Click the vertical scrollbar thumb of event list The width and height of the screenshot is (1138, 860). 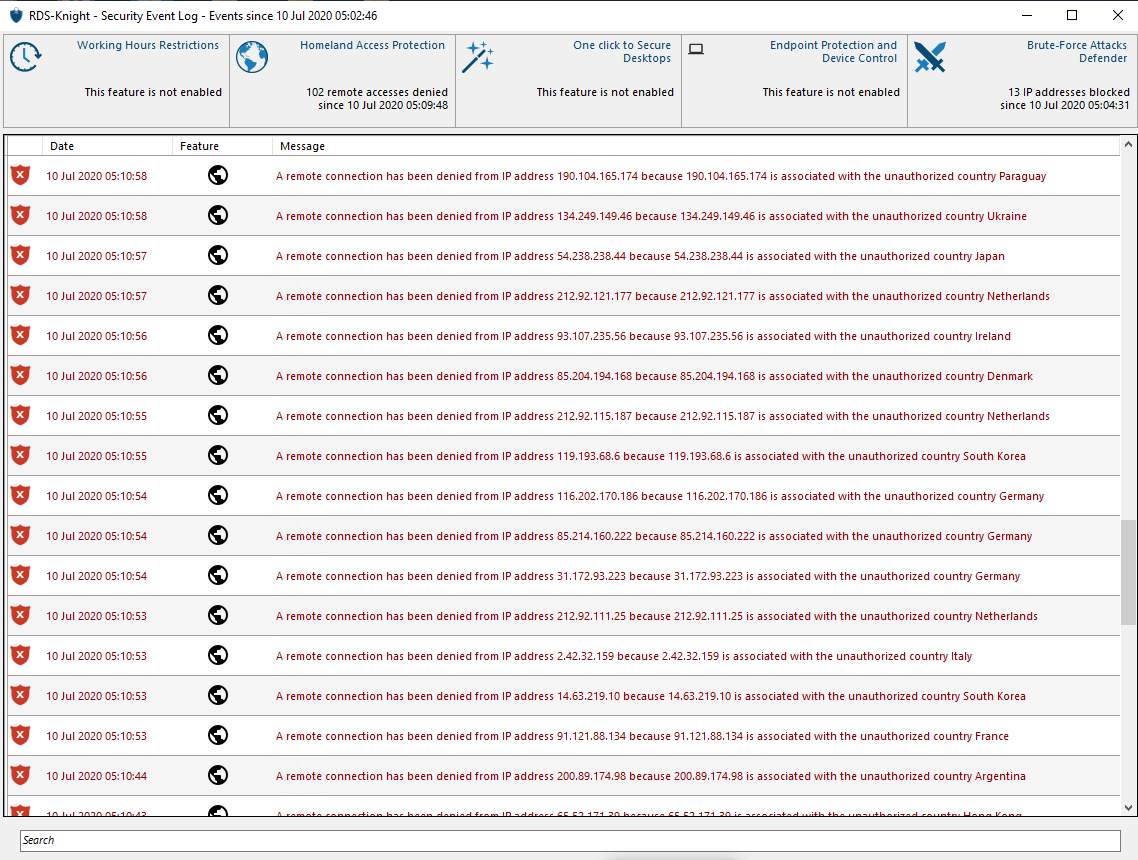(x=1128, y=572)
